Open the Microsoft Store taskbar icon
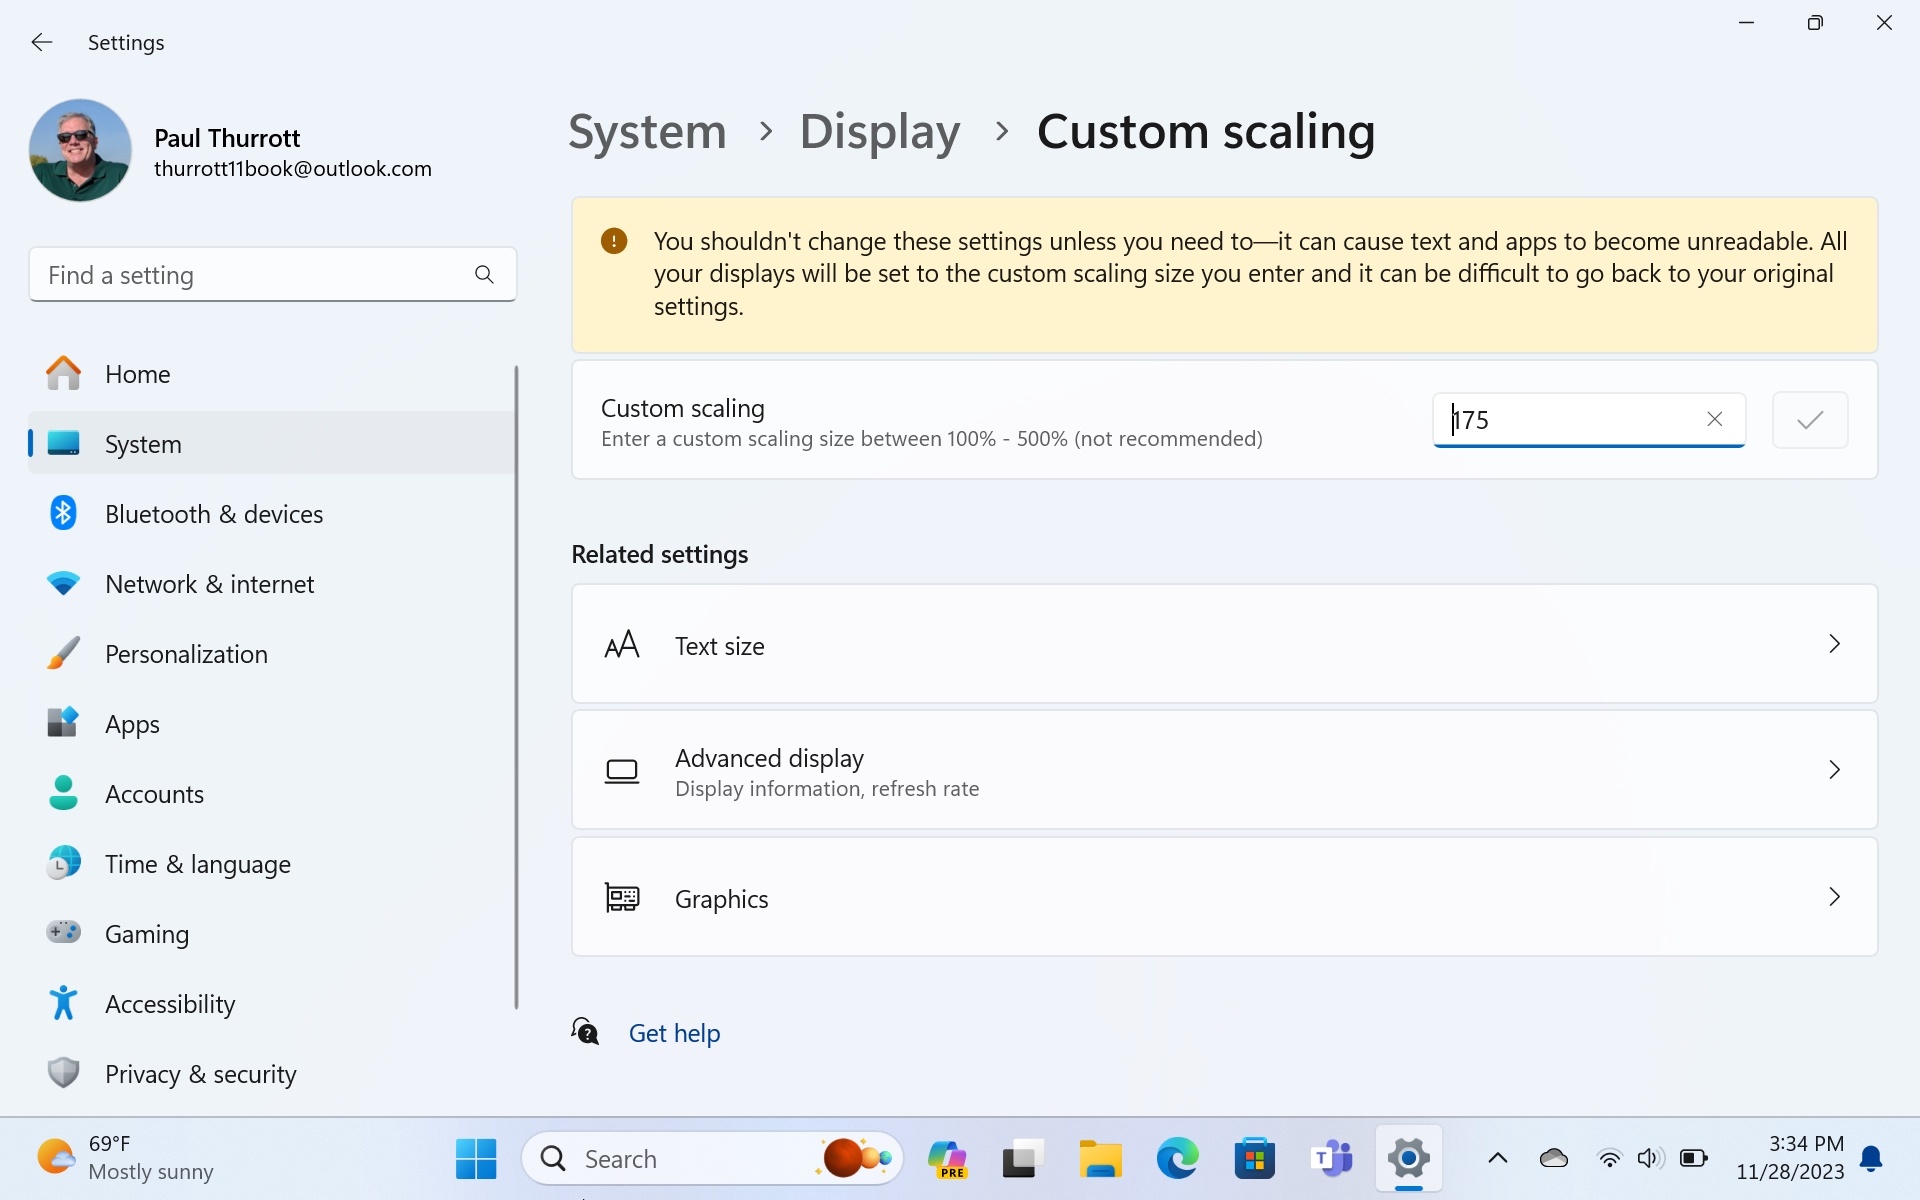The width and height of the screenshot is (1920, 1200). tap(1254, 1159)
